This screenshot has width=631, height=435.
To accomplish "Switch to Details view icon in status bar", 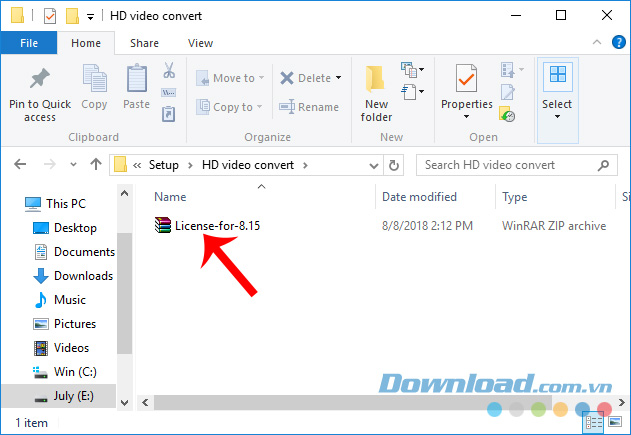I will (x=594, y=423).
